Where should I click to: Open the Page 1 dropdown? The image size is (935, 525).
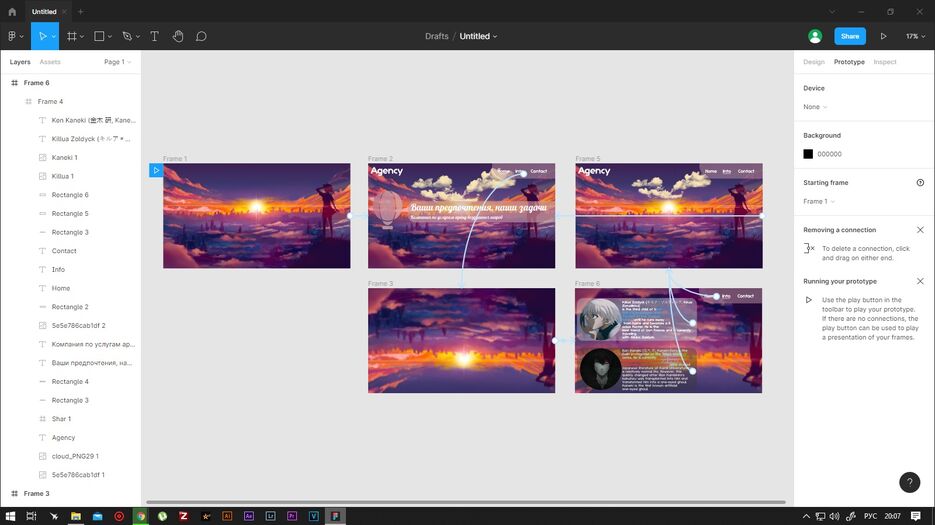point(117,62)
